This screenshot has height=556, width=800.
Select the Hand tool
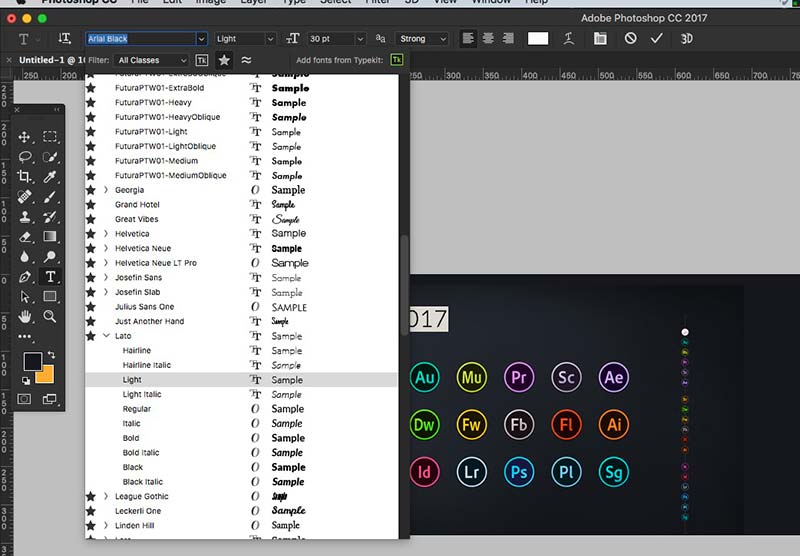24,316
